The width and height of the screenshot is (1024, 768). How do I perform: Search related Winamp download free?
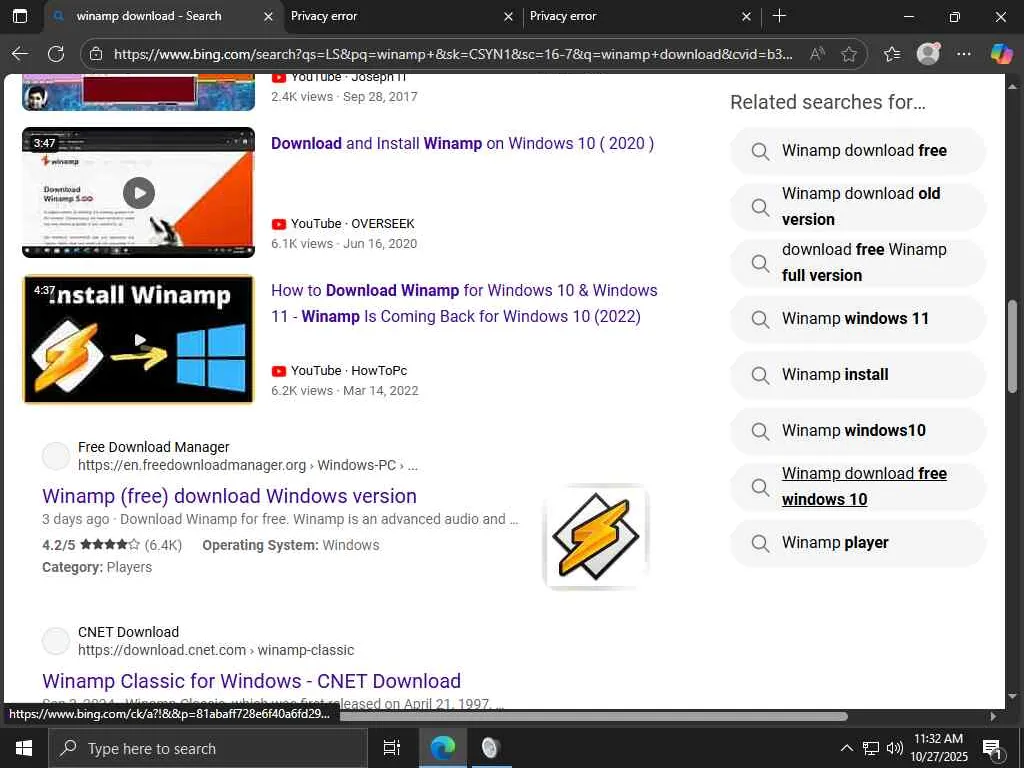pos(857,151)
